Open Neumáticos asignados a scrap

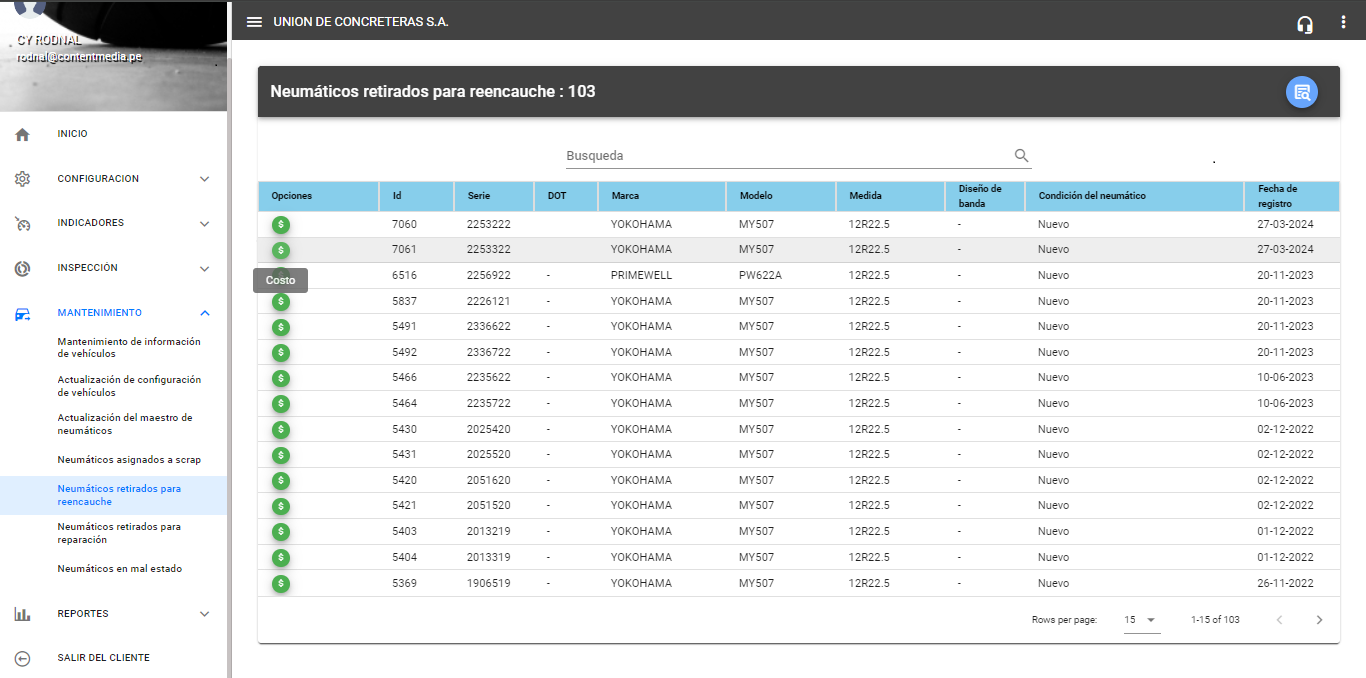coord(129,460)
